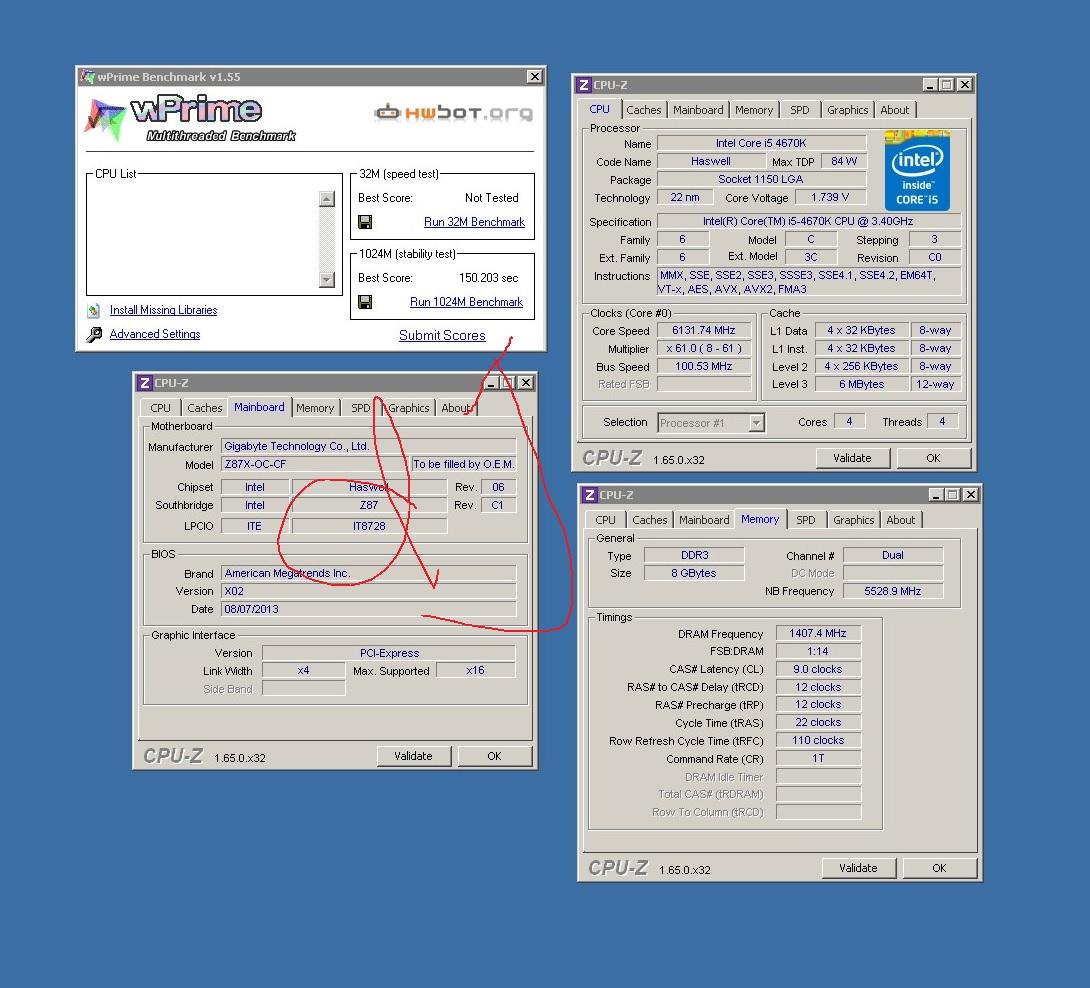Click BIOS date field 08/07/2013
This screenshot has height=988, width=1090.
[368, 609]
